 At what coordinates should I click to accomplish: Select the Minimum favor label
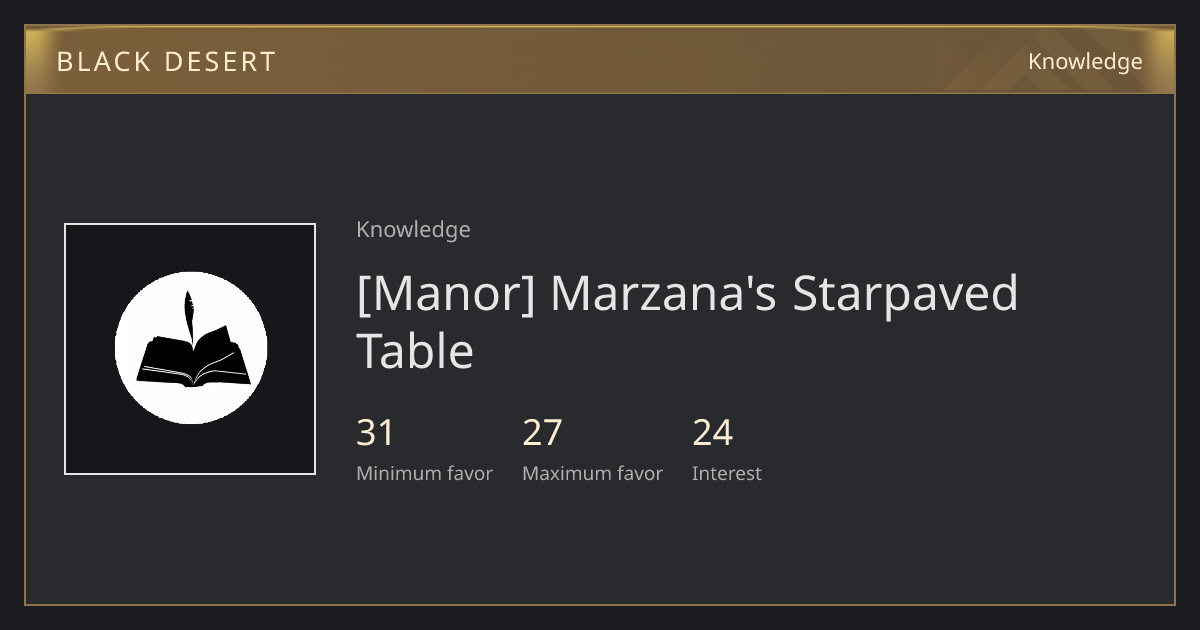pos(424,473)
